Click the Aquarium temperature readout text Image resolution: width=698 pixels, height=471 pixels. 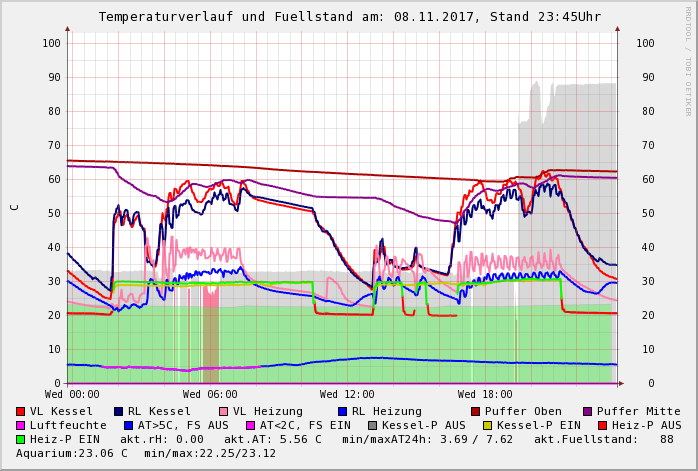click(72, 453)
